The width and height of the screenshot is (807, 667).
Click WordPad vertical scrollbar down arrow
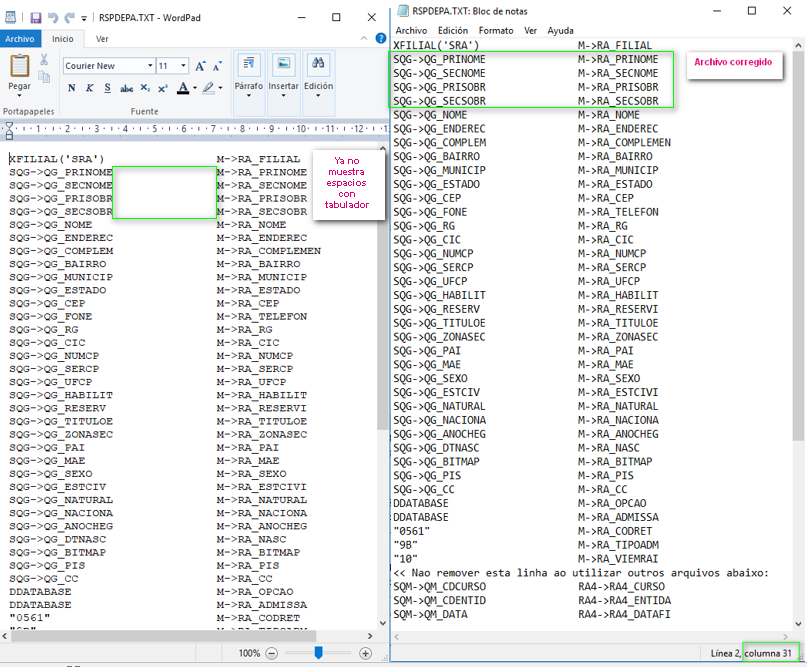(x=382, y=623)
